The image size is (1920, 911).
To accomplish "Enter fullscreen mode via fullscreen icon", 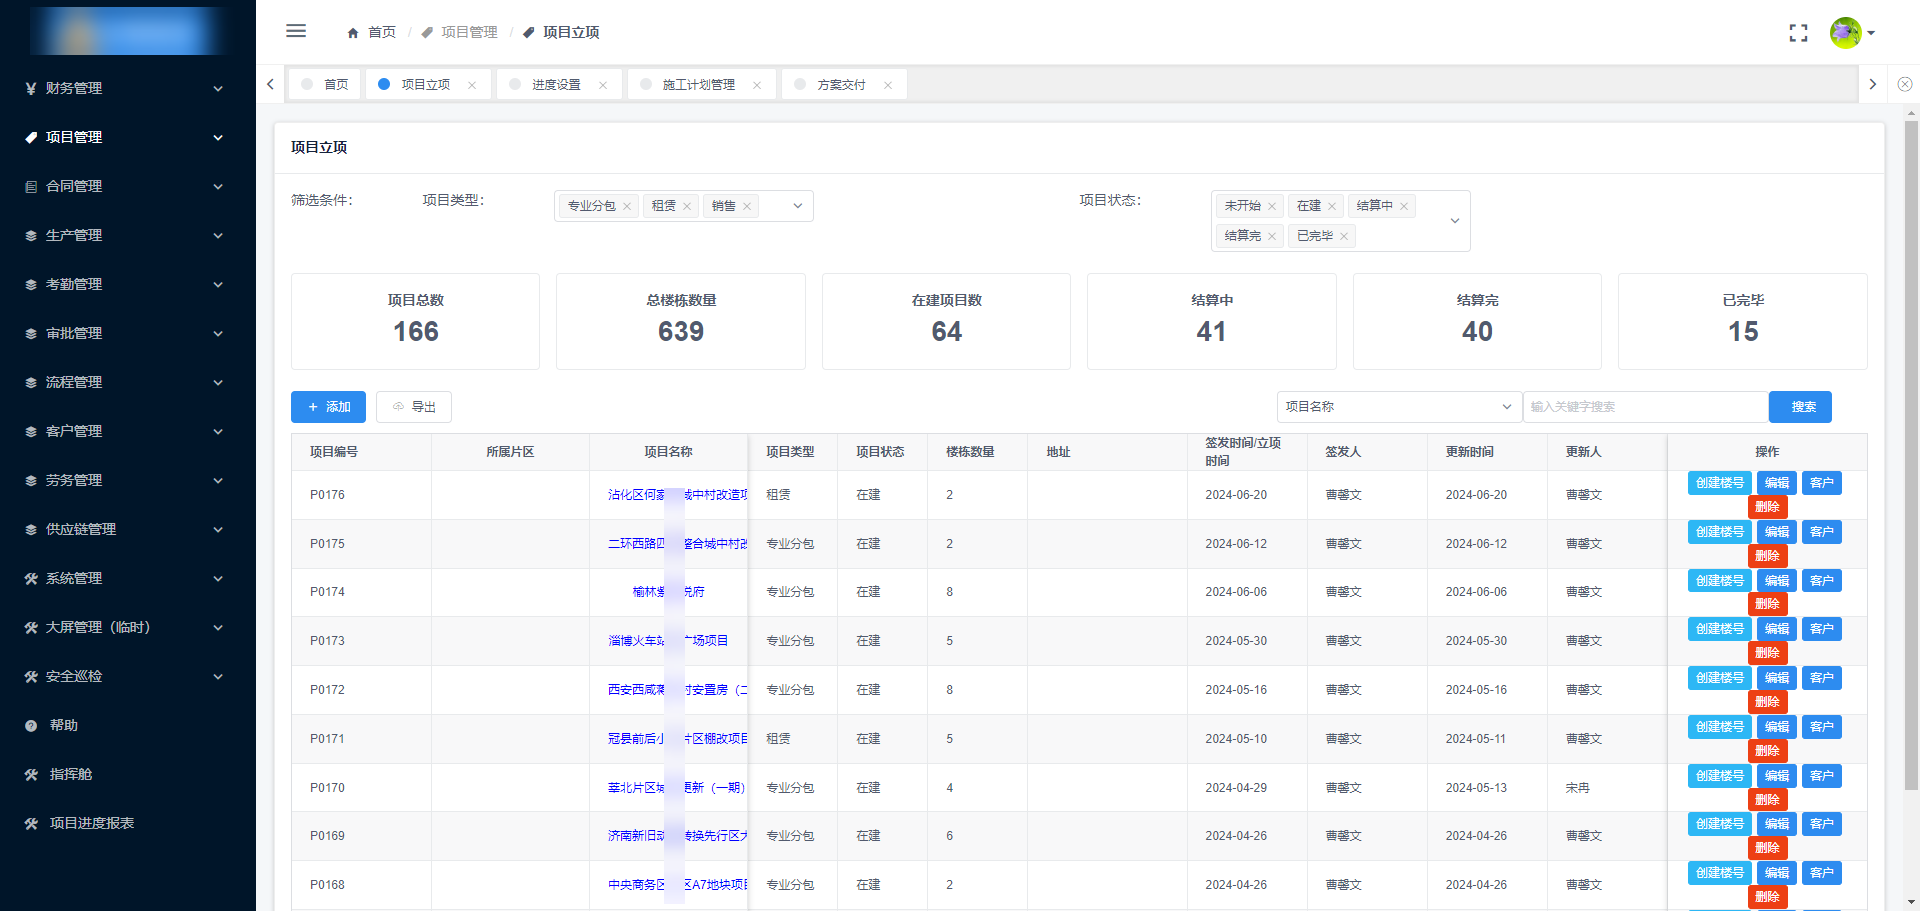I will (1798, 33).
